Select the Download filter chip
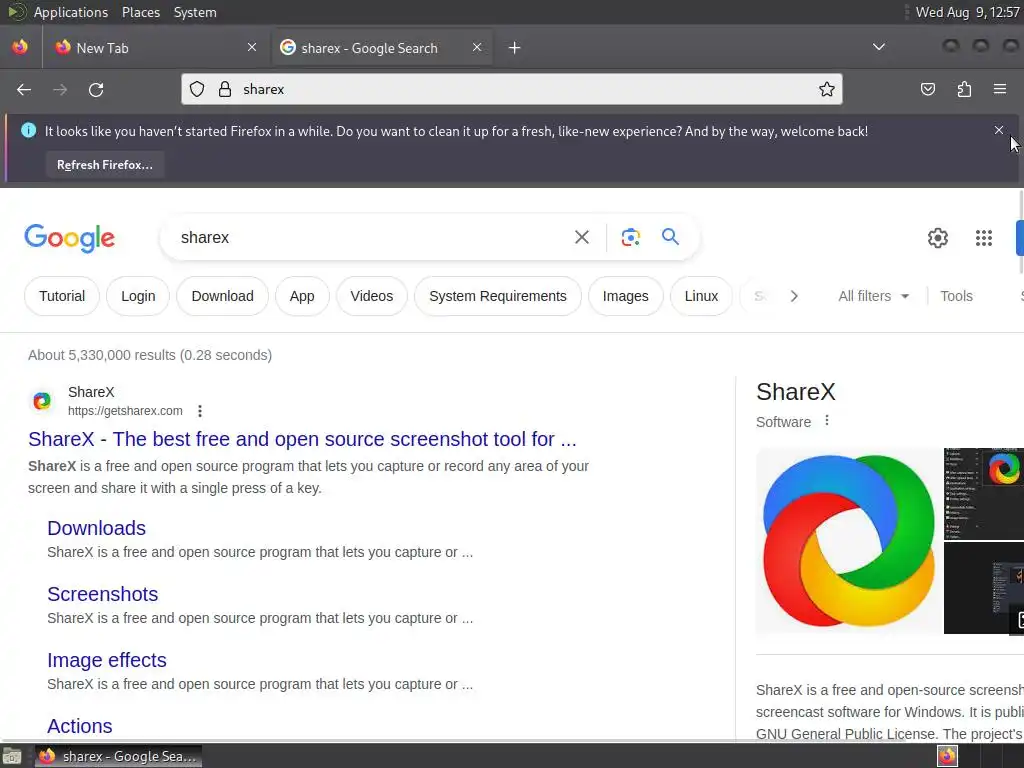Viewport: 1024px width, 768px height. 223,296
